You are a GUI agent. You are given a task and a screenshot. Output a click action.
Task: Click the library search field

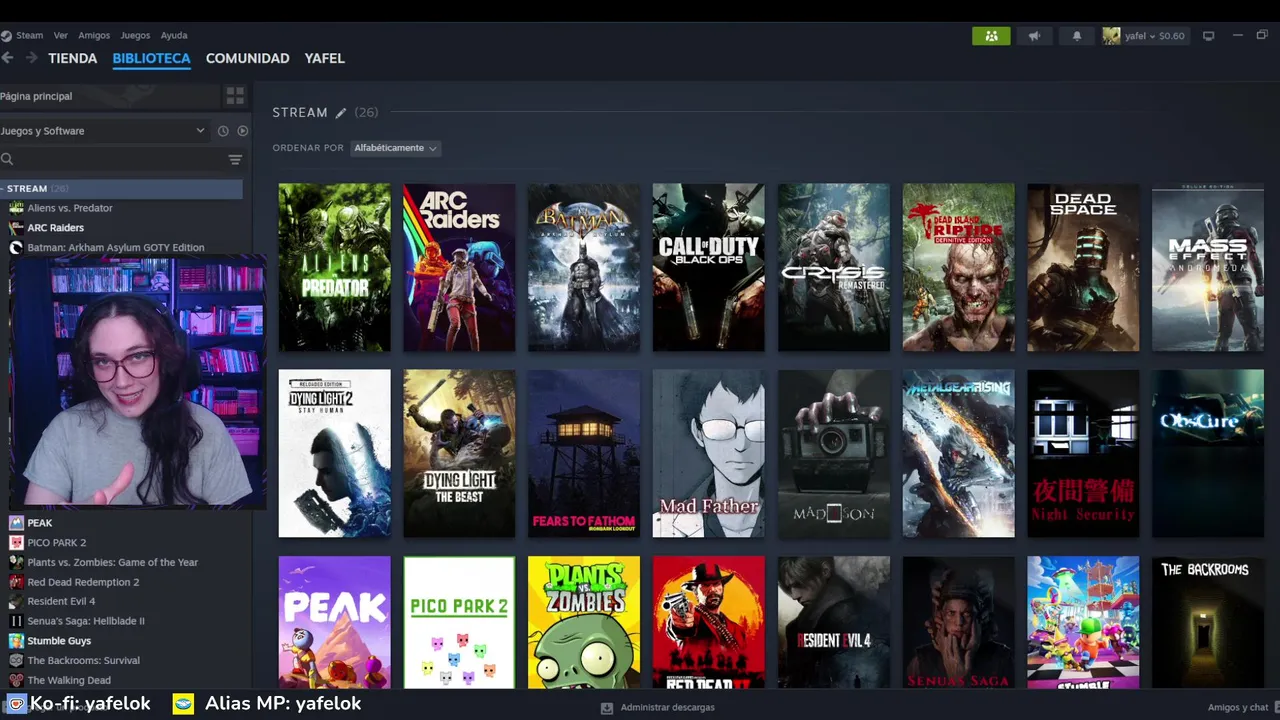110,159
